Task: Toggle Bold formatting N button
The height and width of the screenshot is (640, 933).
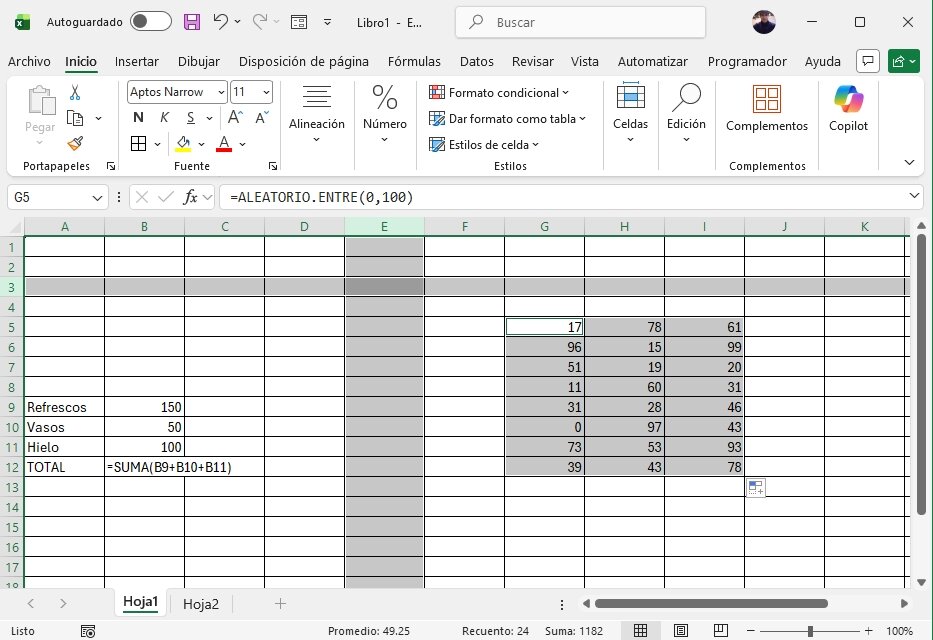Action: [x=138, y=117]
